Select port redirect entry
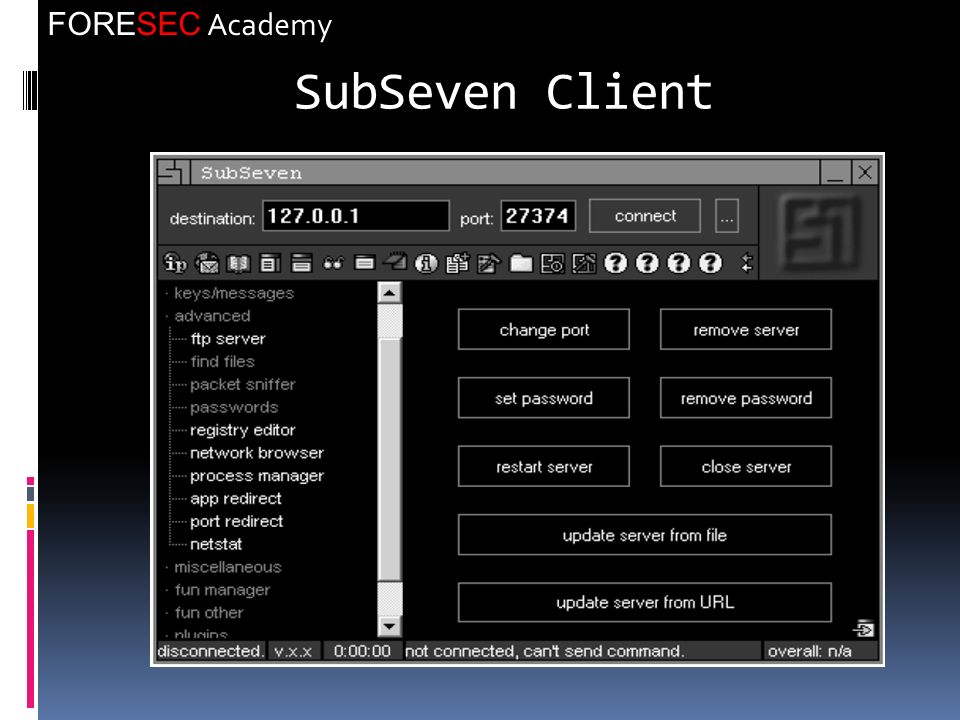The width and height of the screenshot is (960, 720). pyautogui.click(x=236, y=522)
